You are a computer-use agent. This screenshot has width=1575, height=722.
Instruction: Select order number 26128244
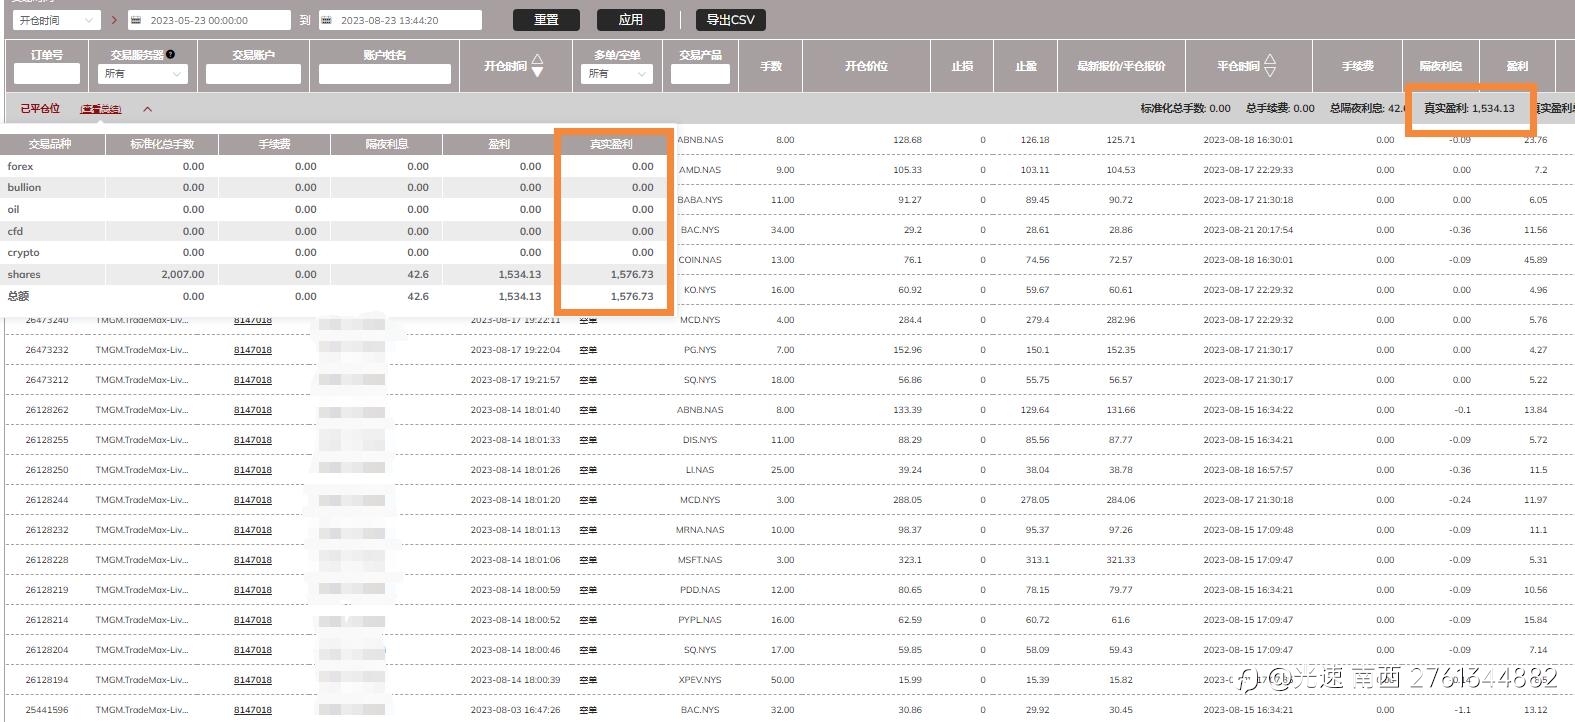point(47,500)
